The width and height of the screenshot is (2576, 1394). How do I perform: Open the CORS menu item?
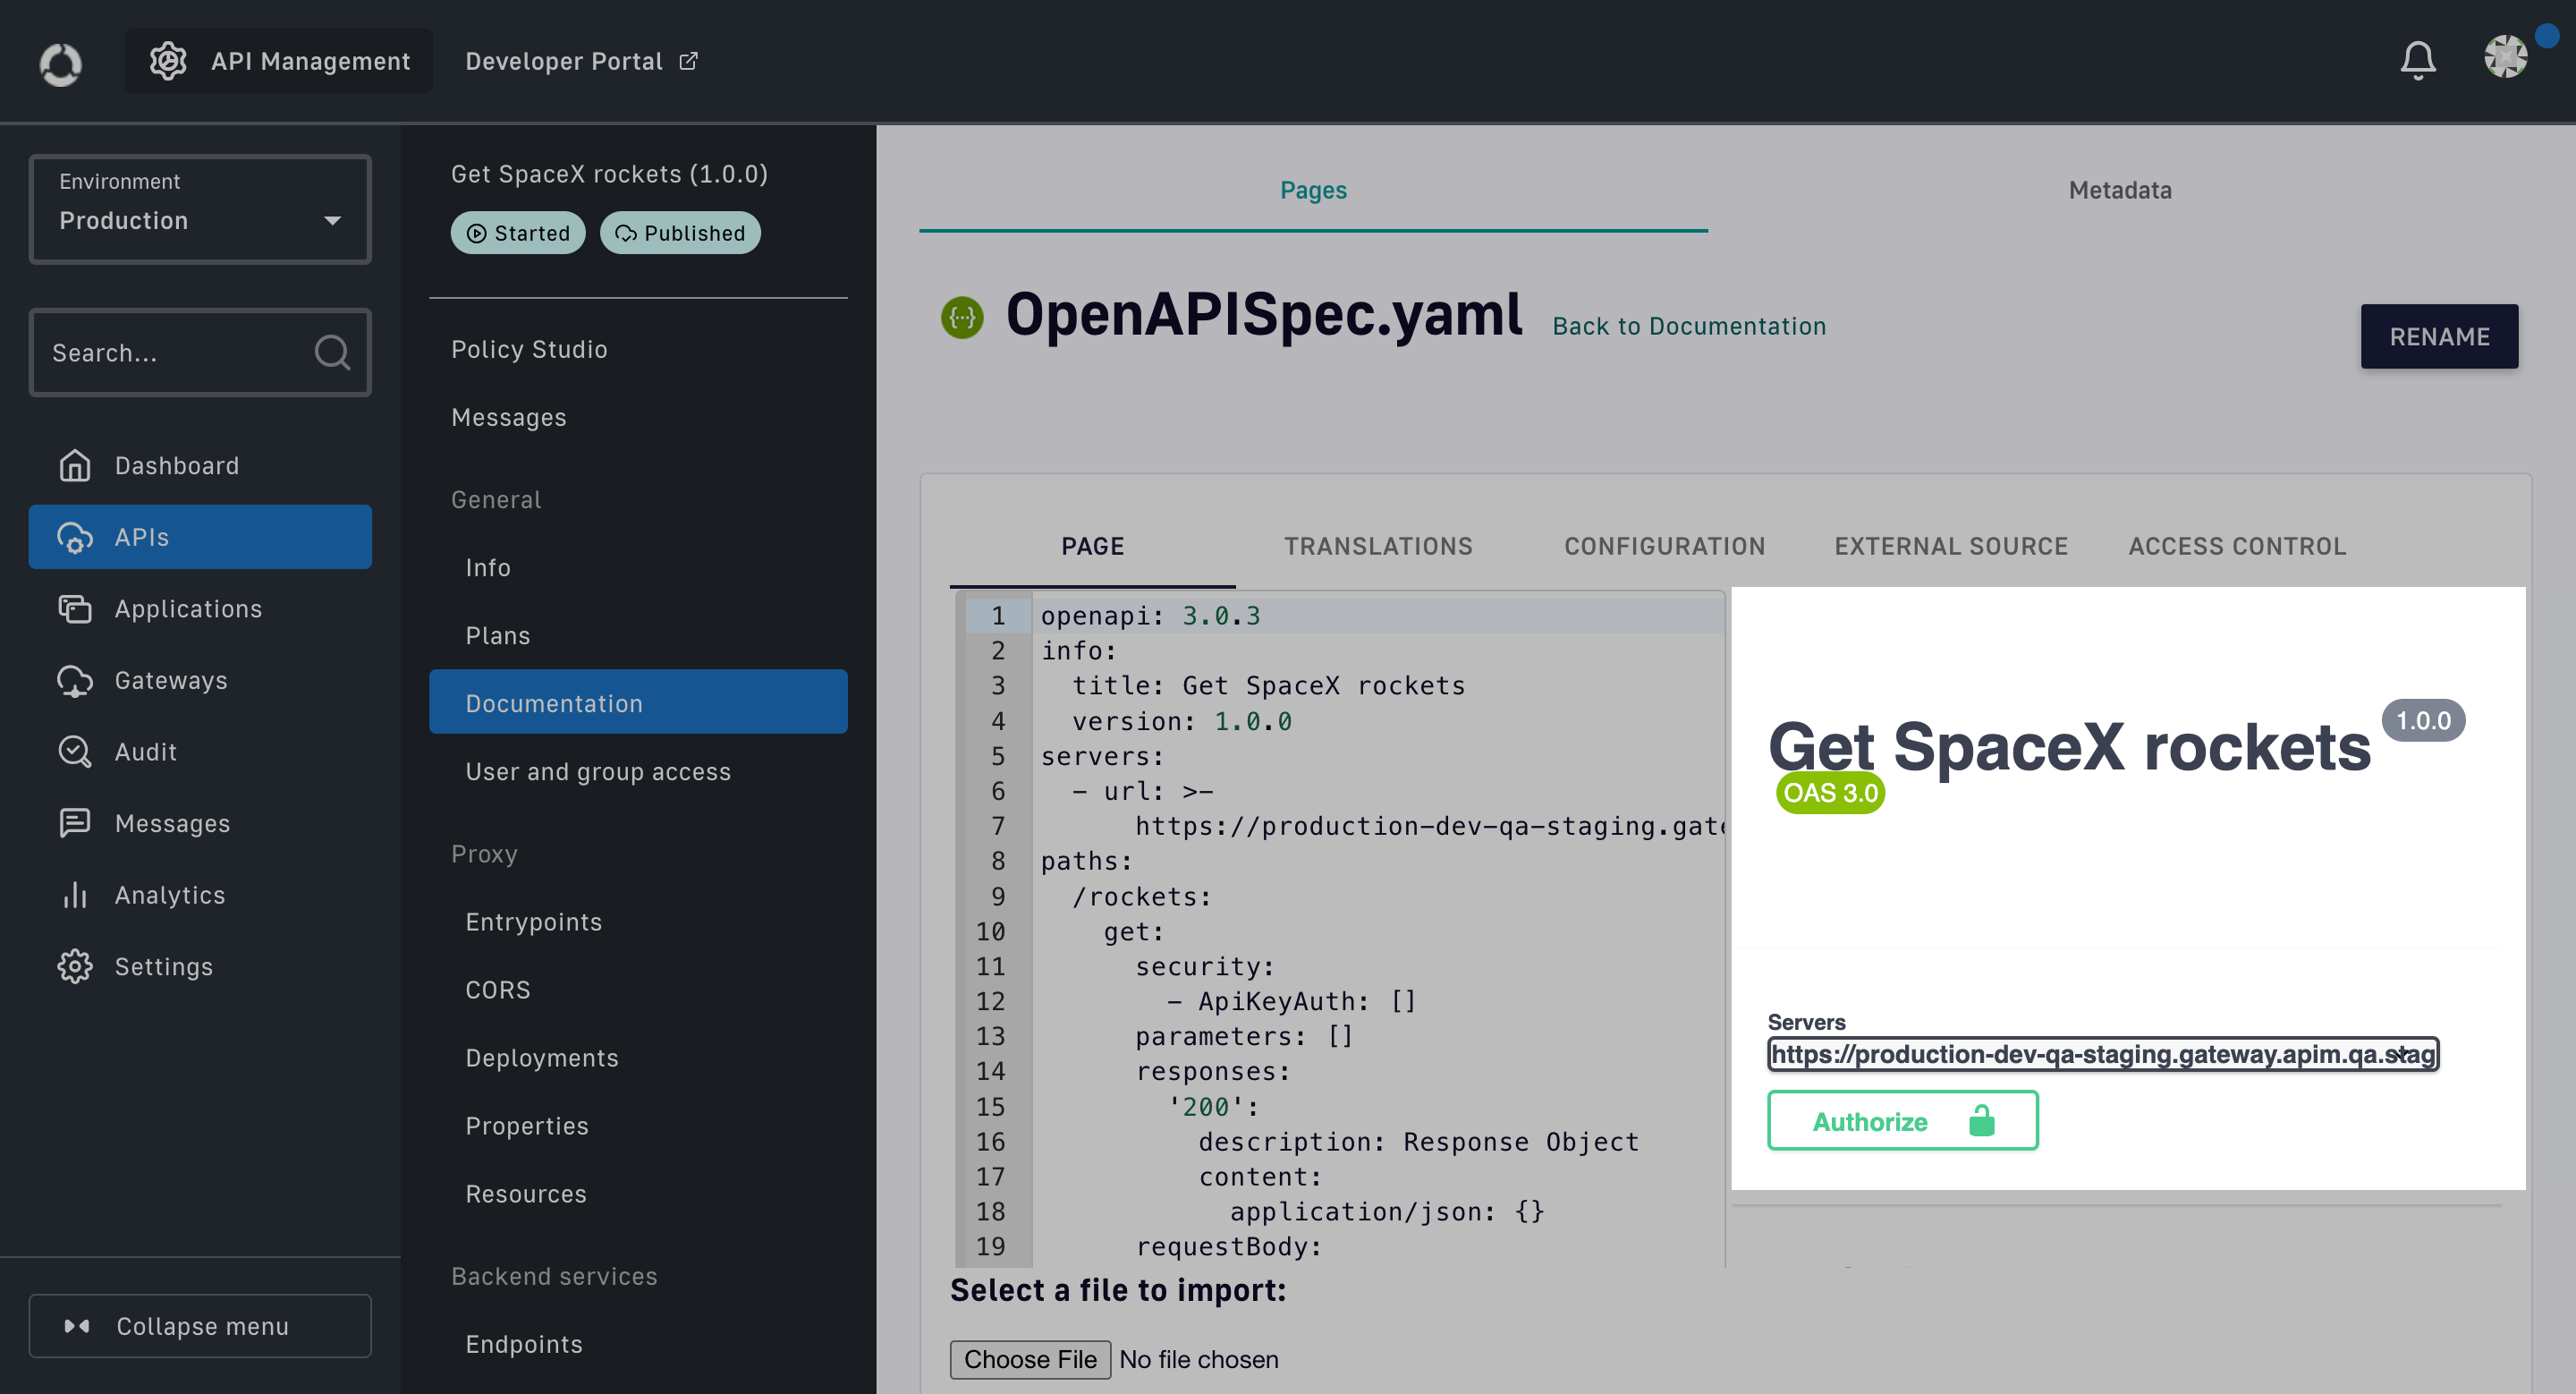[x=638, y=989]
